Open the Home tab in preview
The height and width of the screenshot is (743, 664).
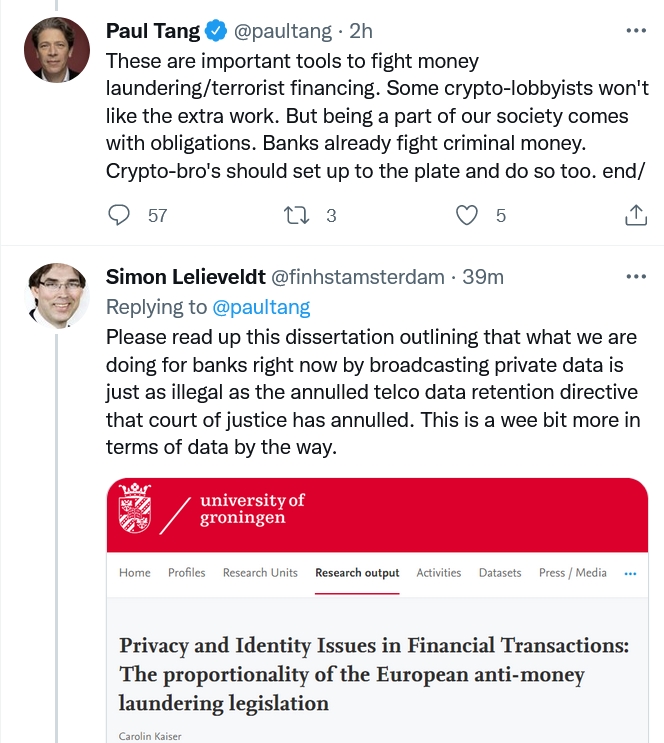click(x=135, y=573)
